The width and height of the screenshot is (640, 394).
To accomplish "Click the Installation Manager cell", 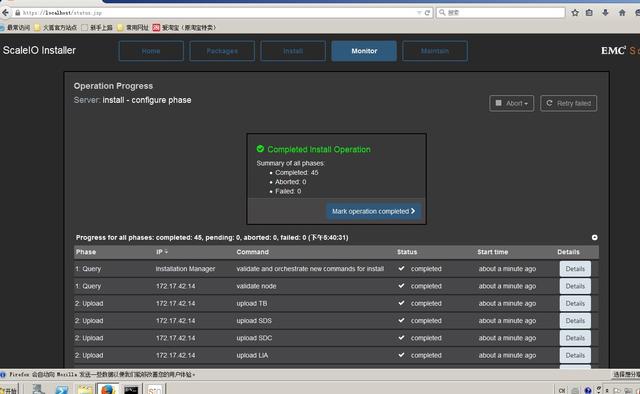I will [185, 269].
